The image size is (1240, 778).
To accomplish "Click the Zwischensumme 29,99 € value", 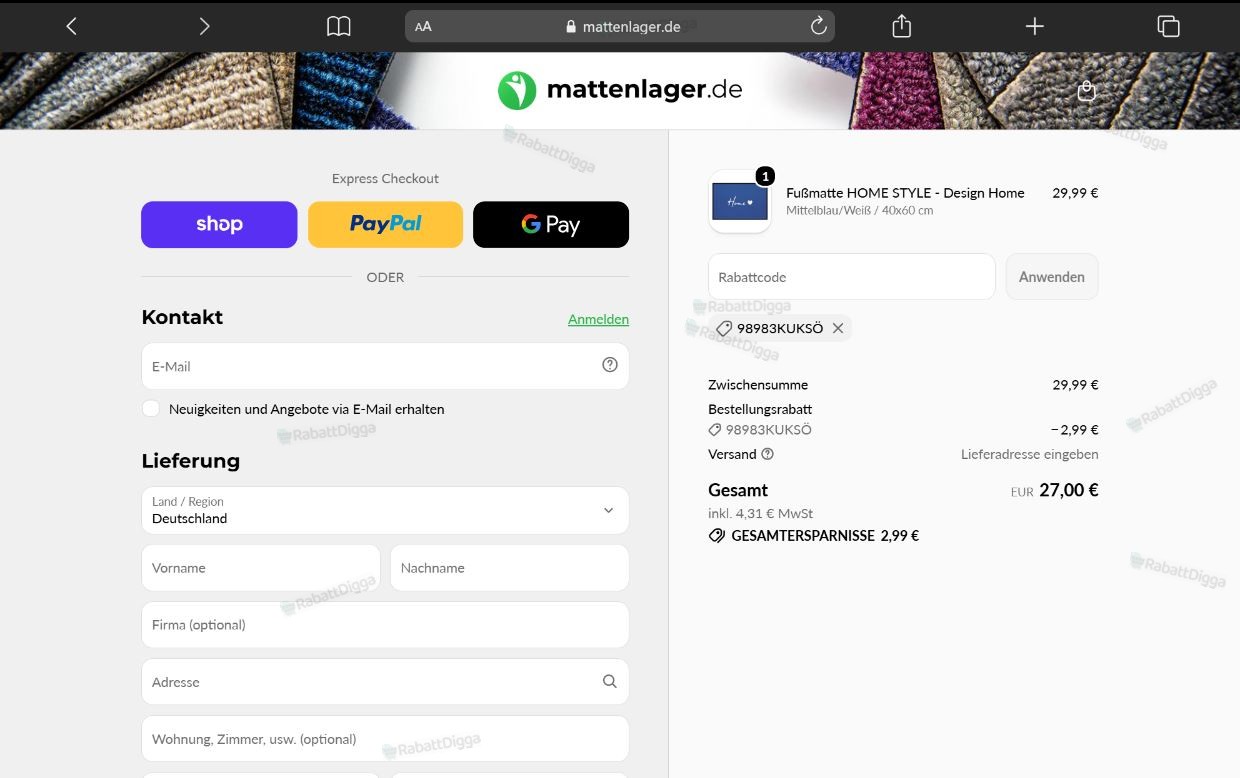I will click(x=1075, y=385).
